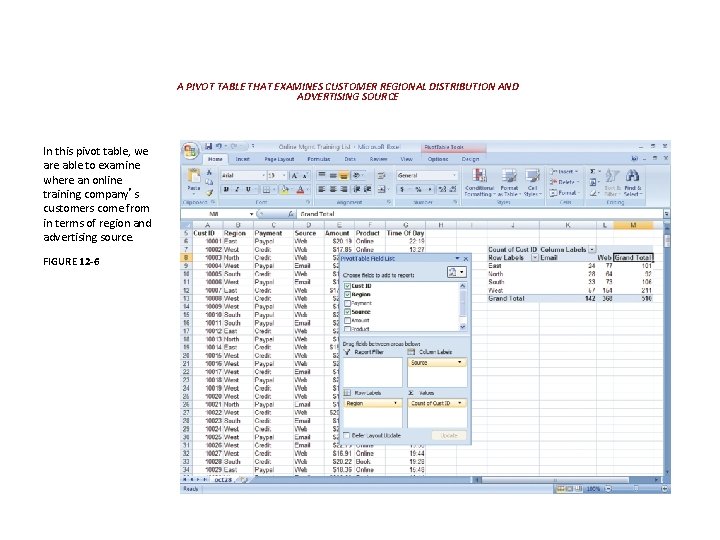Close the PivotTable Field List pane
Viewport: 720px width, 540px height.
tap(466, 259)
